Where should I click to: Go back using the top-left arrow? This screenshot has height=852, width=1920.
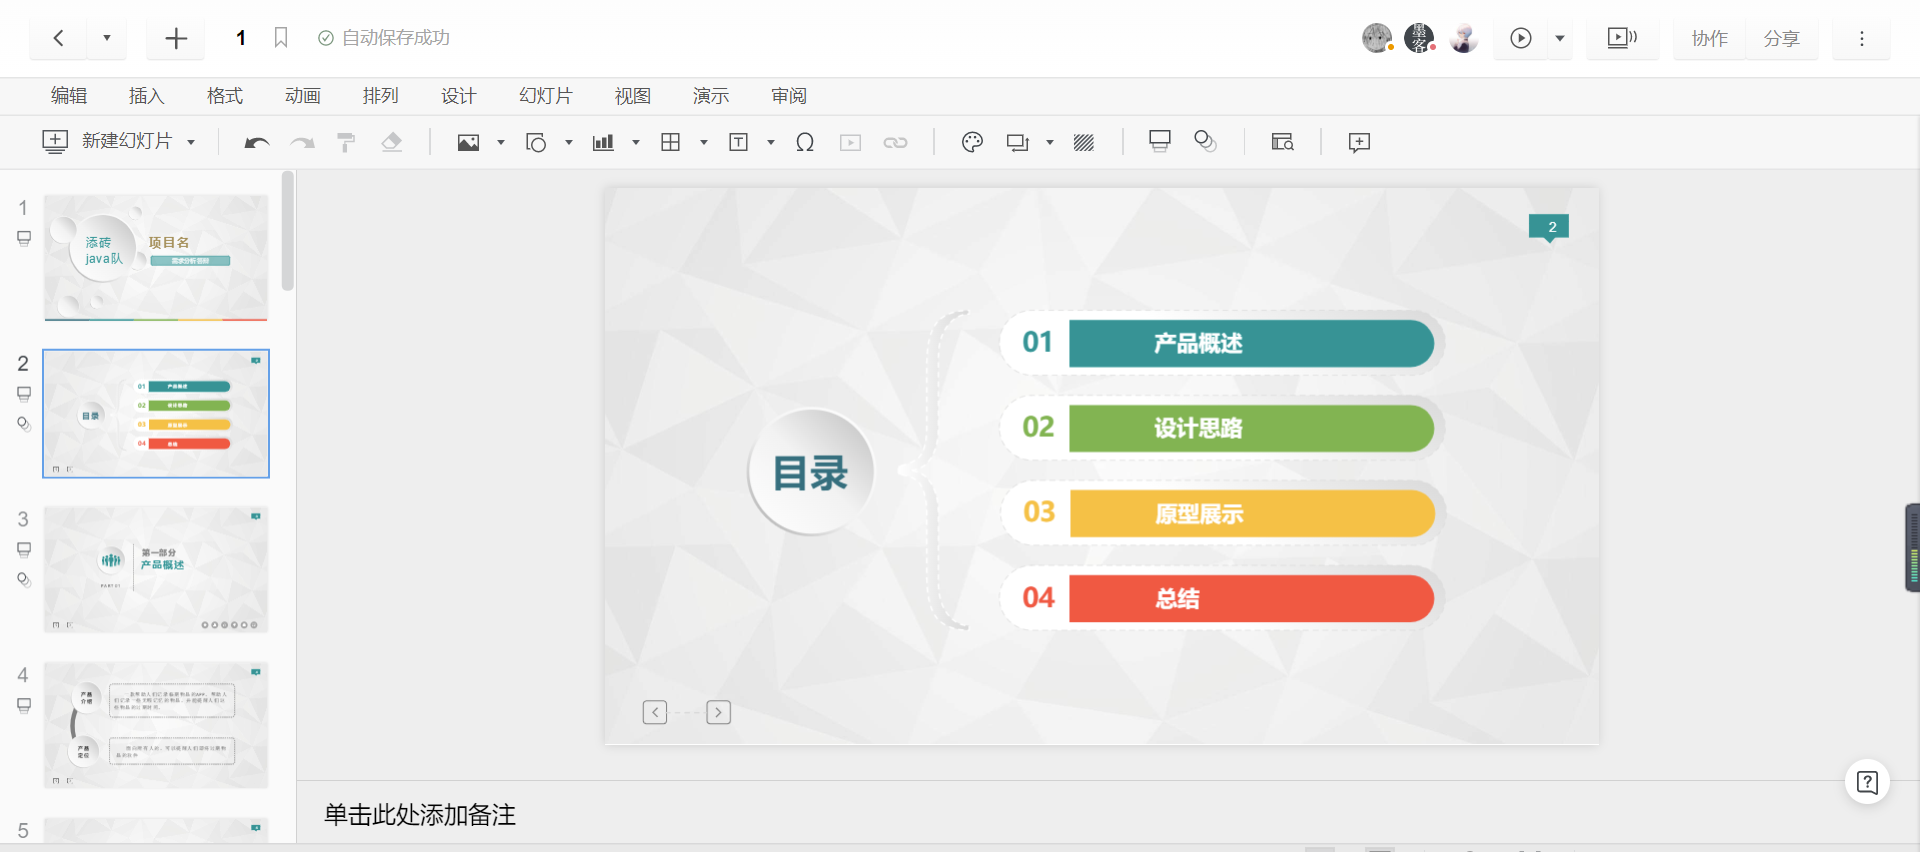point(59,38)
